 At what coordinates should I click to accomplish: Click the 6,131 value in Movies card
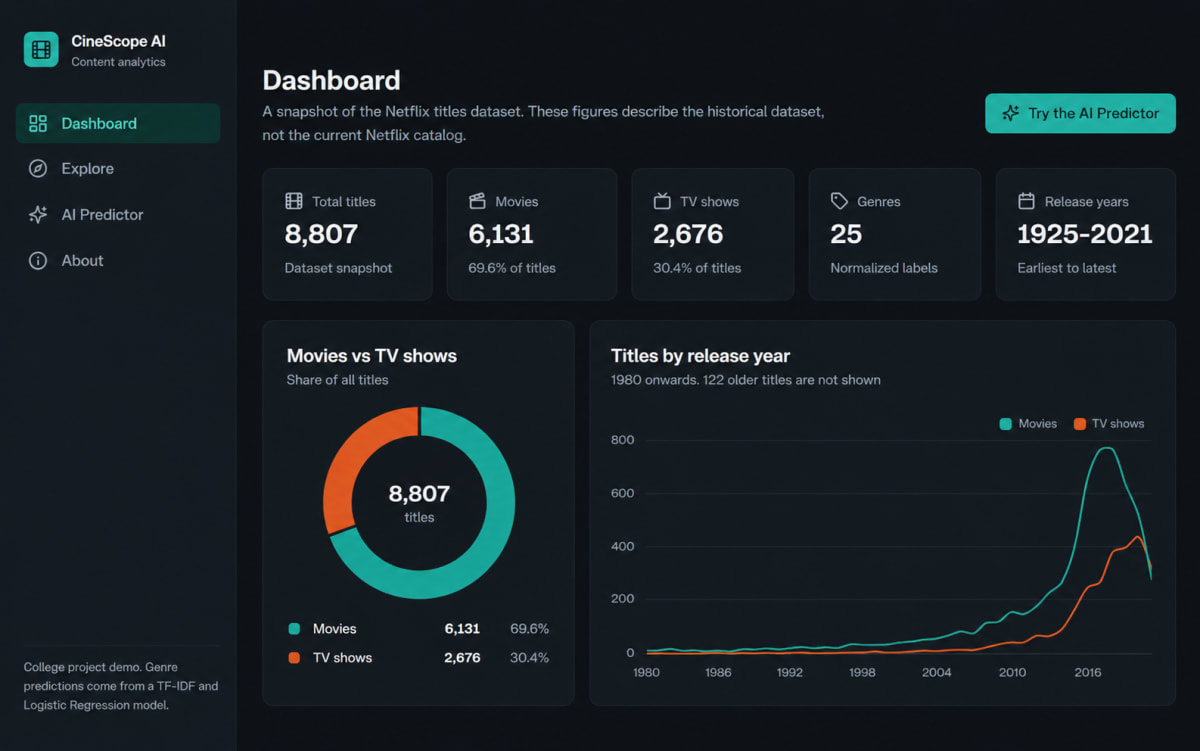[501, 234]
